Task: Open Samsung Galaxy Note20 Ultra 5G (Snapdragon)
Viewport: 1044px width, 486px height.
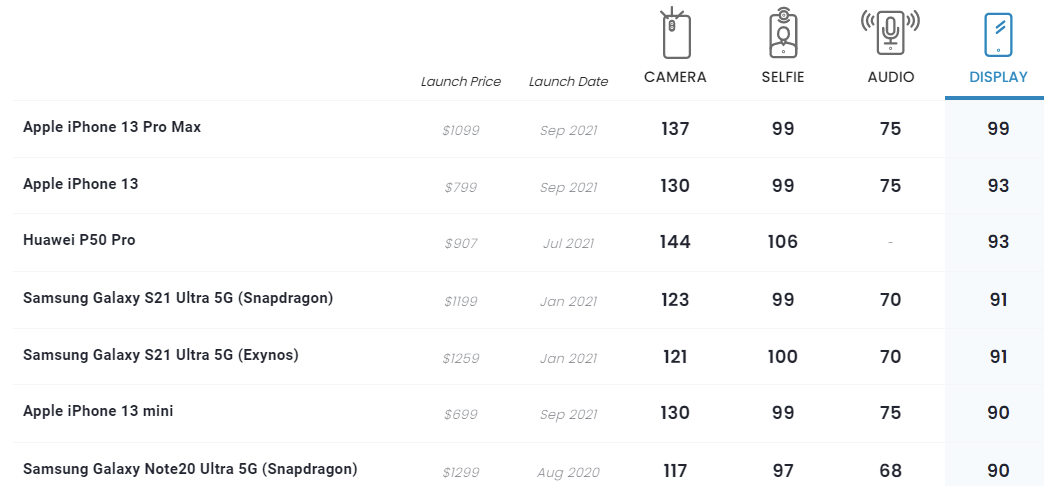Action: (190, 469)
